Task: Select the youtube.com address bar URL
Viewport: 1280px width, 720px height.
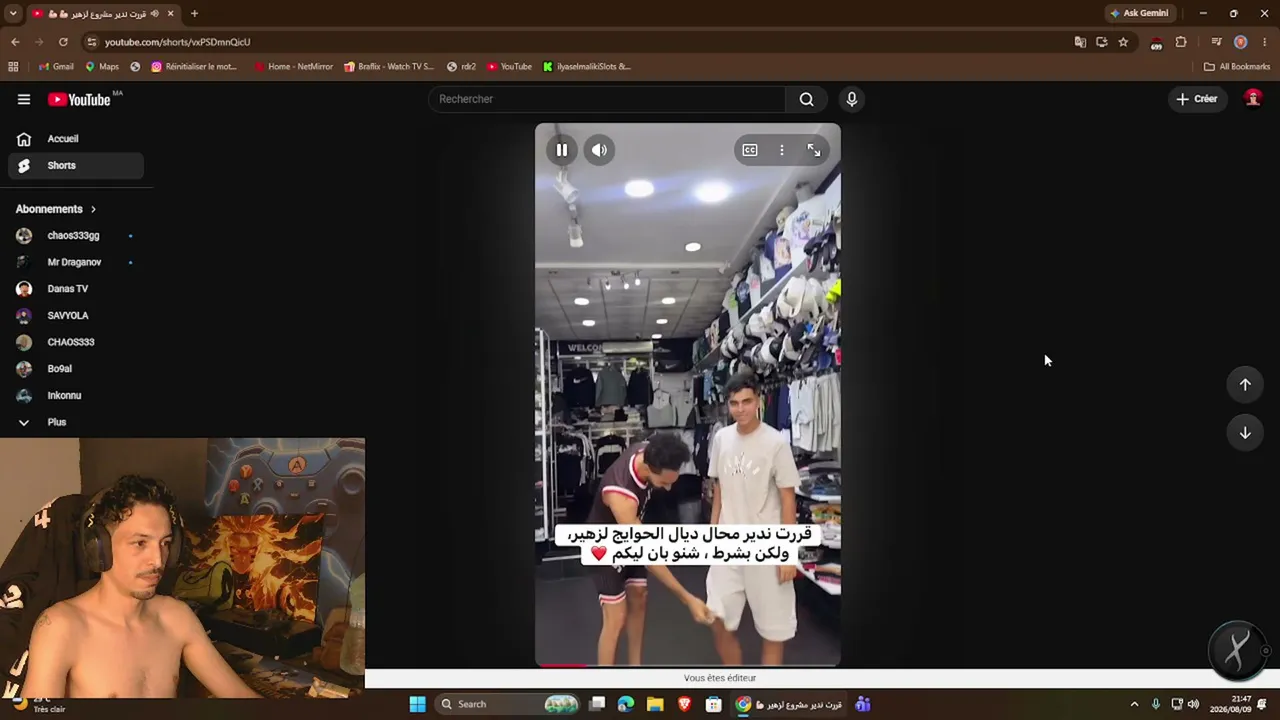Action: [x=178, y=42]
